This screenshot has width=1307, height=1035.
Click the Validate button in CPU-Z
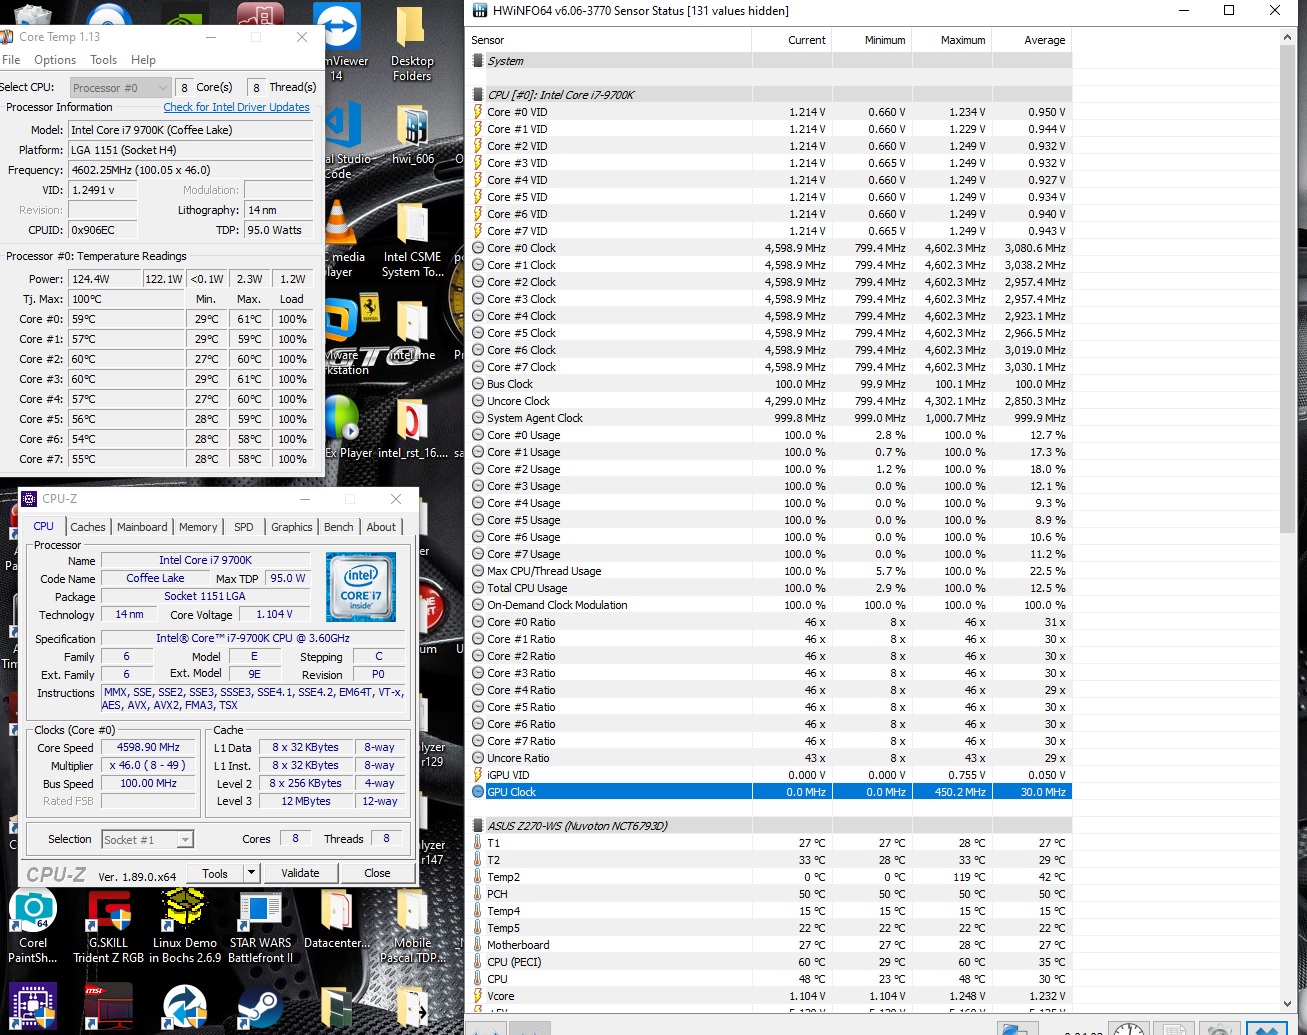click(x=300, y=873)
